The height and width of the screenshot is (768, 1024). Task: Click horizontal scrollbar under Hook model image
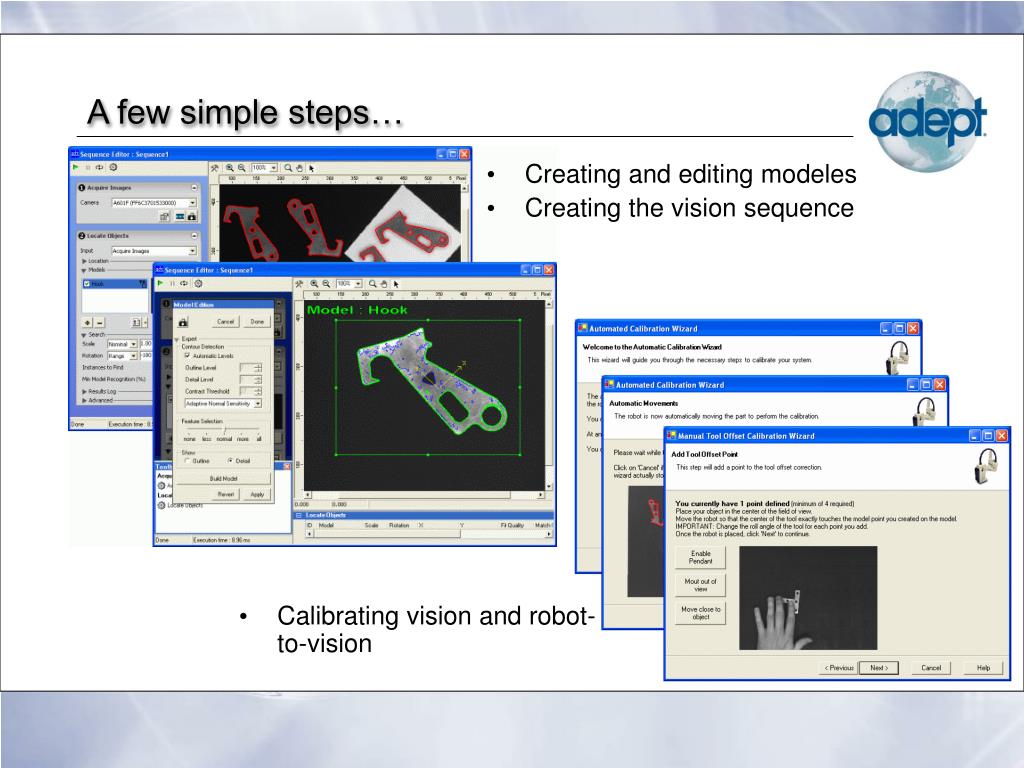(x=424, y=495)
